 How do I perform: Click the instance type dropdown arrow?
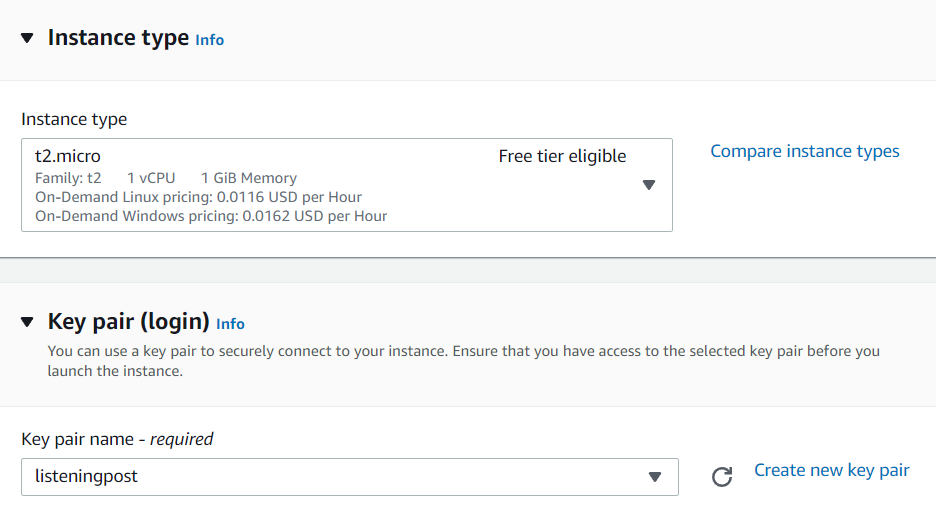click(x=648, y=185)
